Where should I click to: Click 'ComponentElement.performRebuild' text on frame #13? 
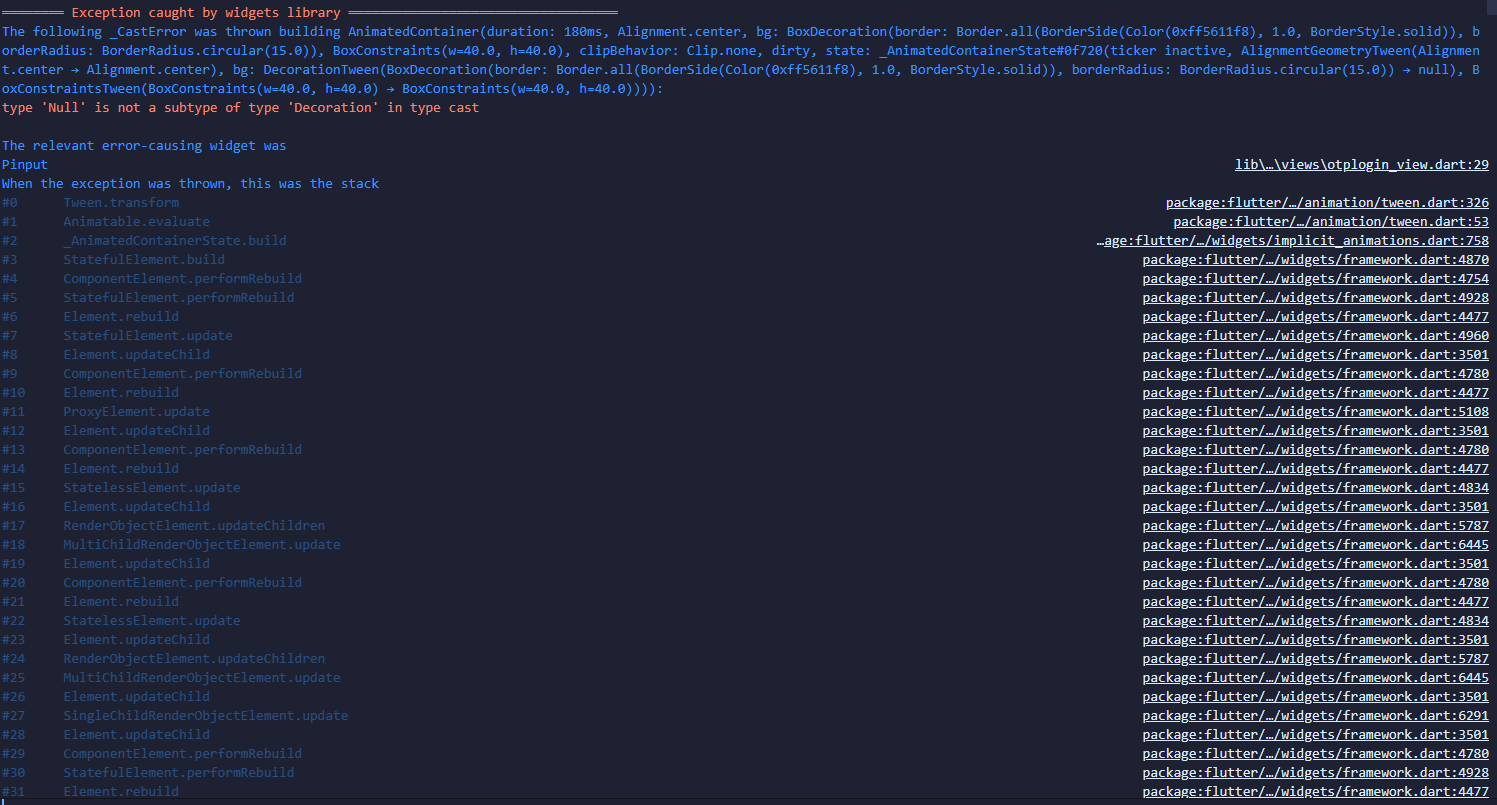(183, 450)
